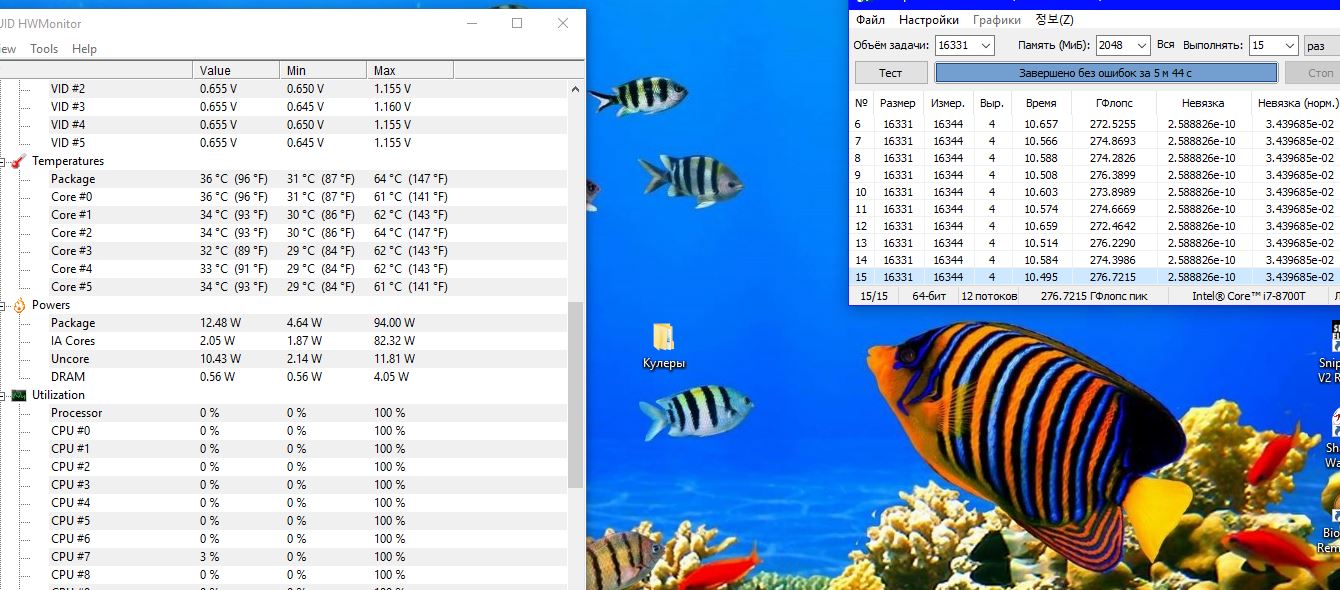Select the CPU #7 utilization row

(283, 557)
